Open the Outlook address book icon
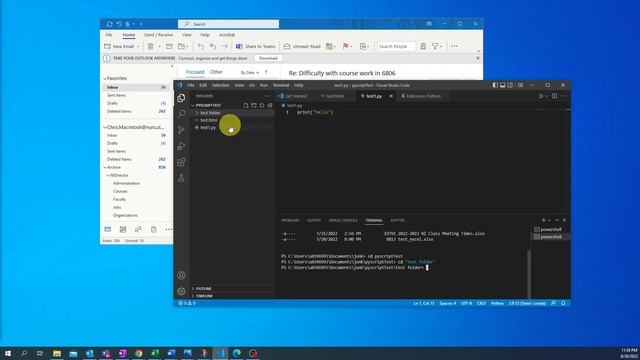Viewport: 640px width, 360px height. (x=423, y=47)
